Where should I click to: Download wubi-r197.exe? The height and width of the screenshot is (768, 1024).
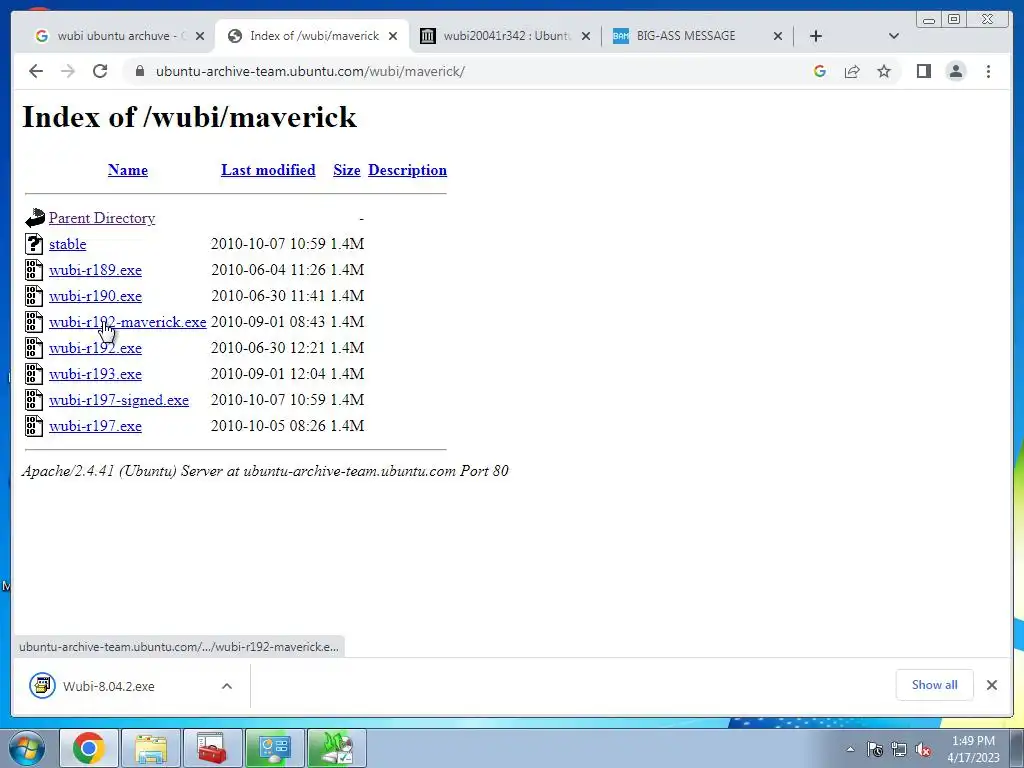[95, 426]
